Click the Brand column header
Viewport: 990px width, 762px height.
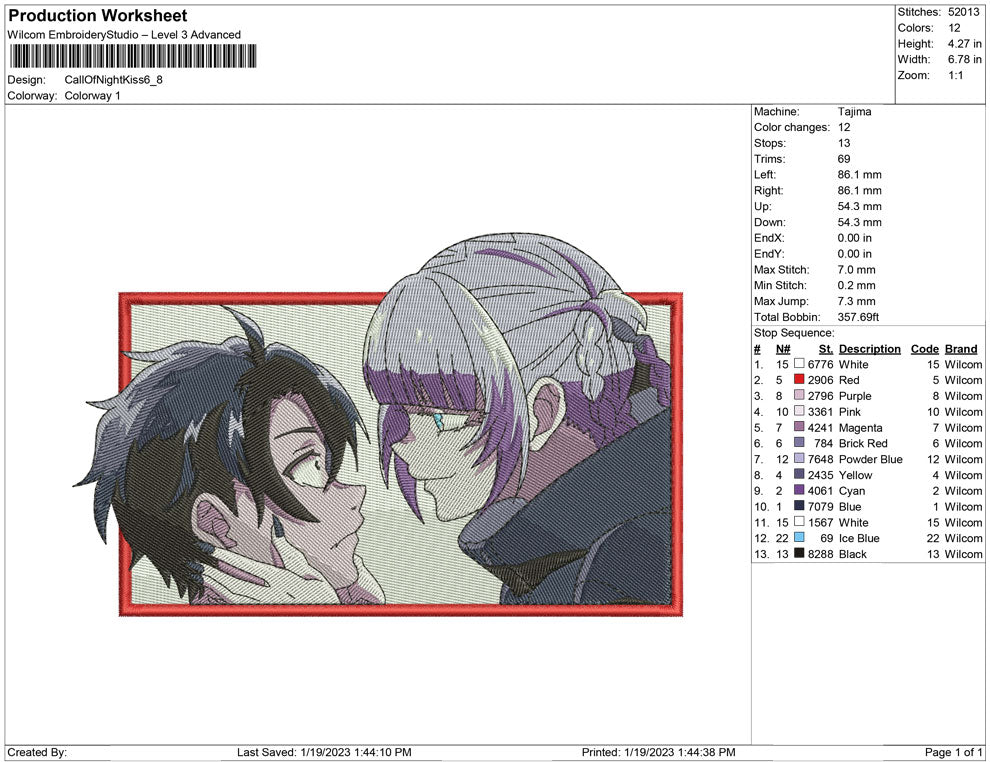pos(961,349)
